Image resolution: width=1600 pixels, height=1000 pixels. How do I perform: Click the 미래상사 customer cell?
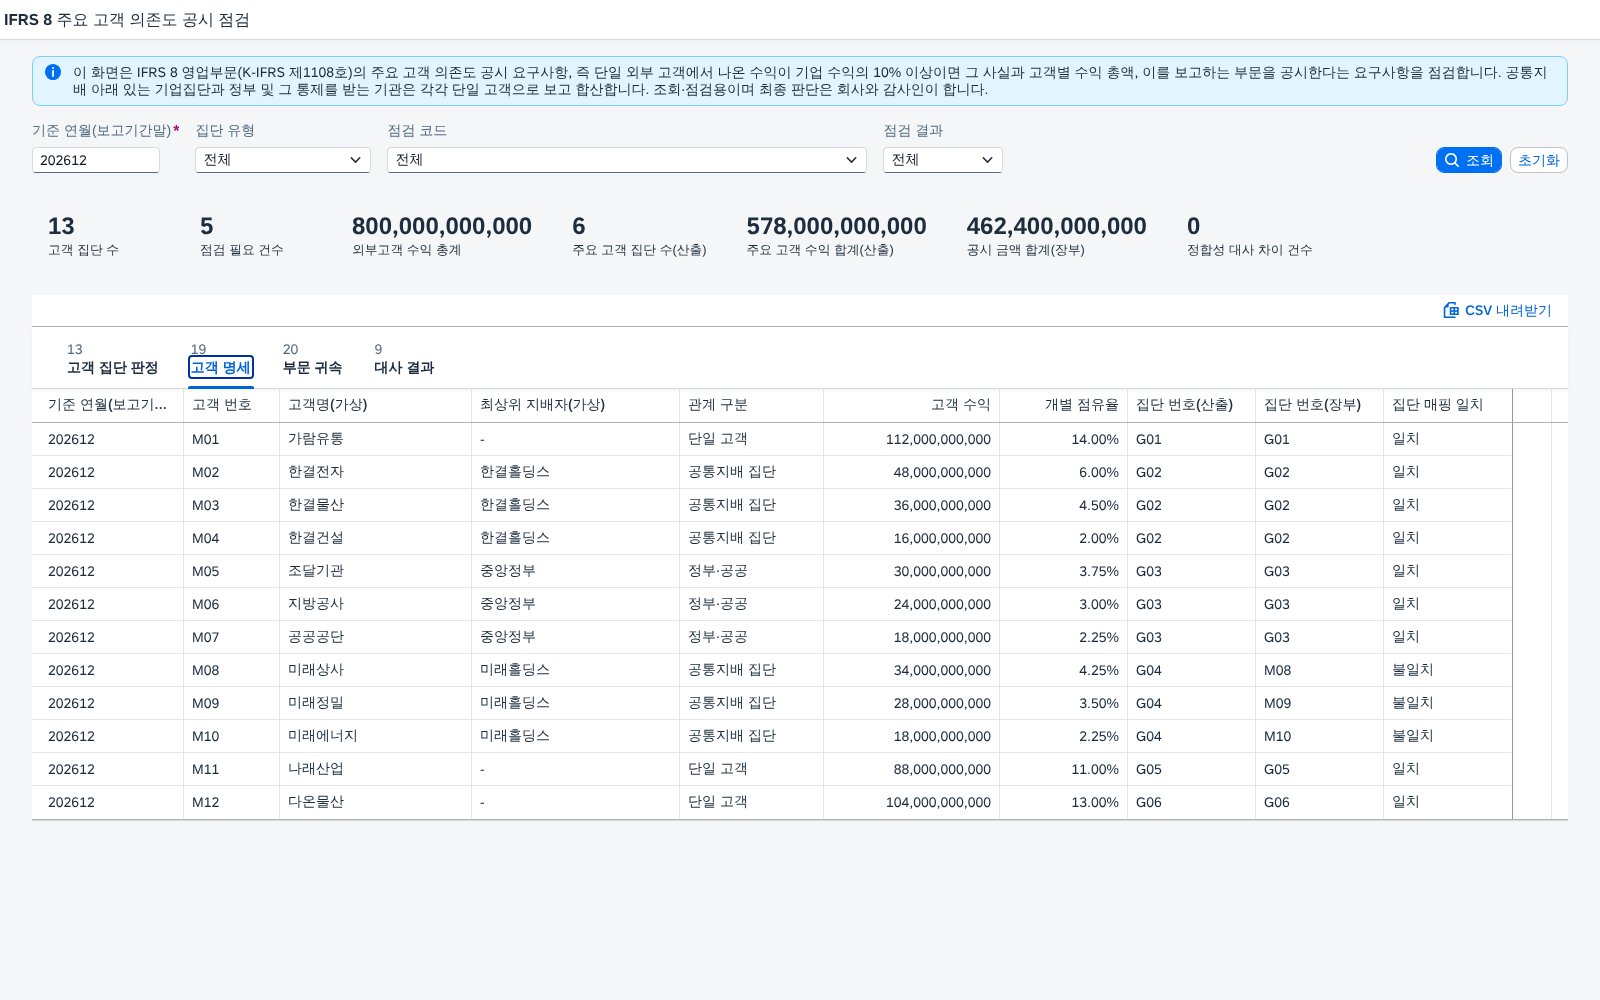[316, 670]
